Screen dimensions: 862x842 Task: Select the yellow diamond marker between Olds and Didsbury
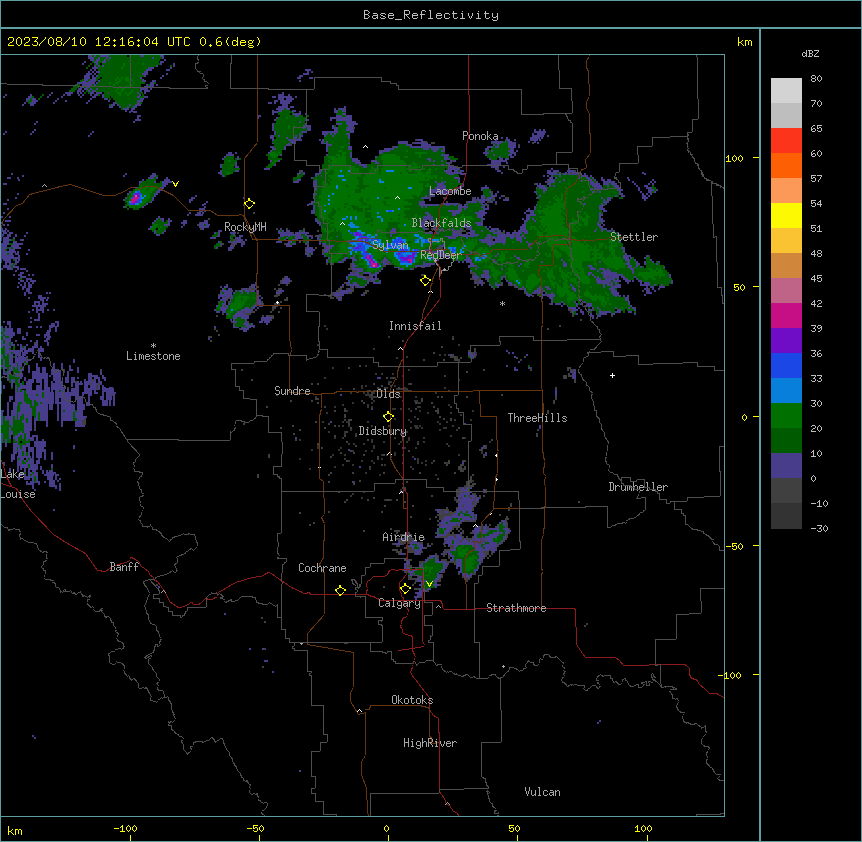pos(388,417)
